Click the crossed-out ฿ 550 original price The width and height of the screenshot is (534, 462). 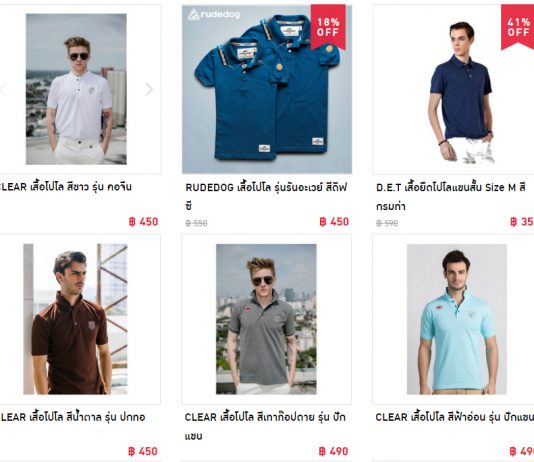tap(196, 223)
